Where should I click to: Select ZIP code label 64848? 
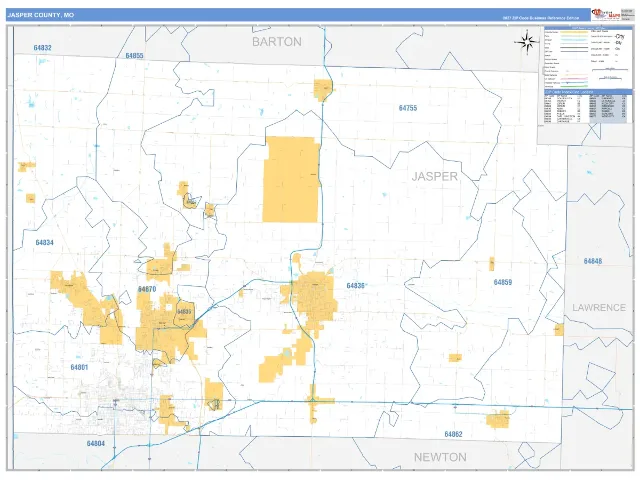coord(593,261)
